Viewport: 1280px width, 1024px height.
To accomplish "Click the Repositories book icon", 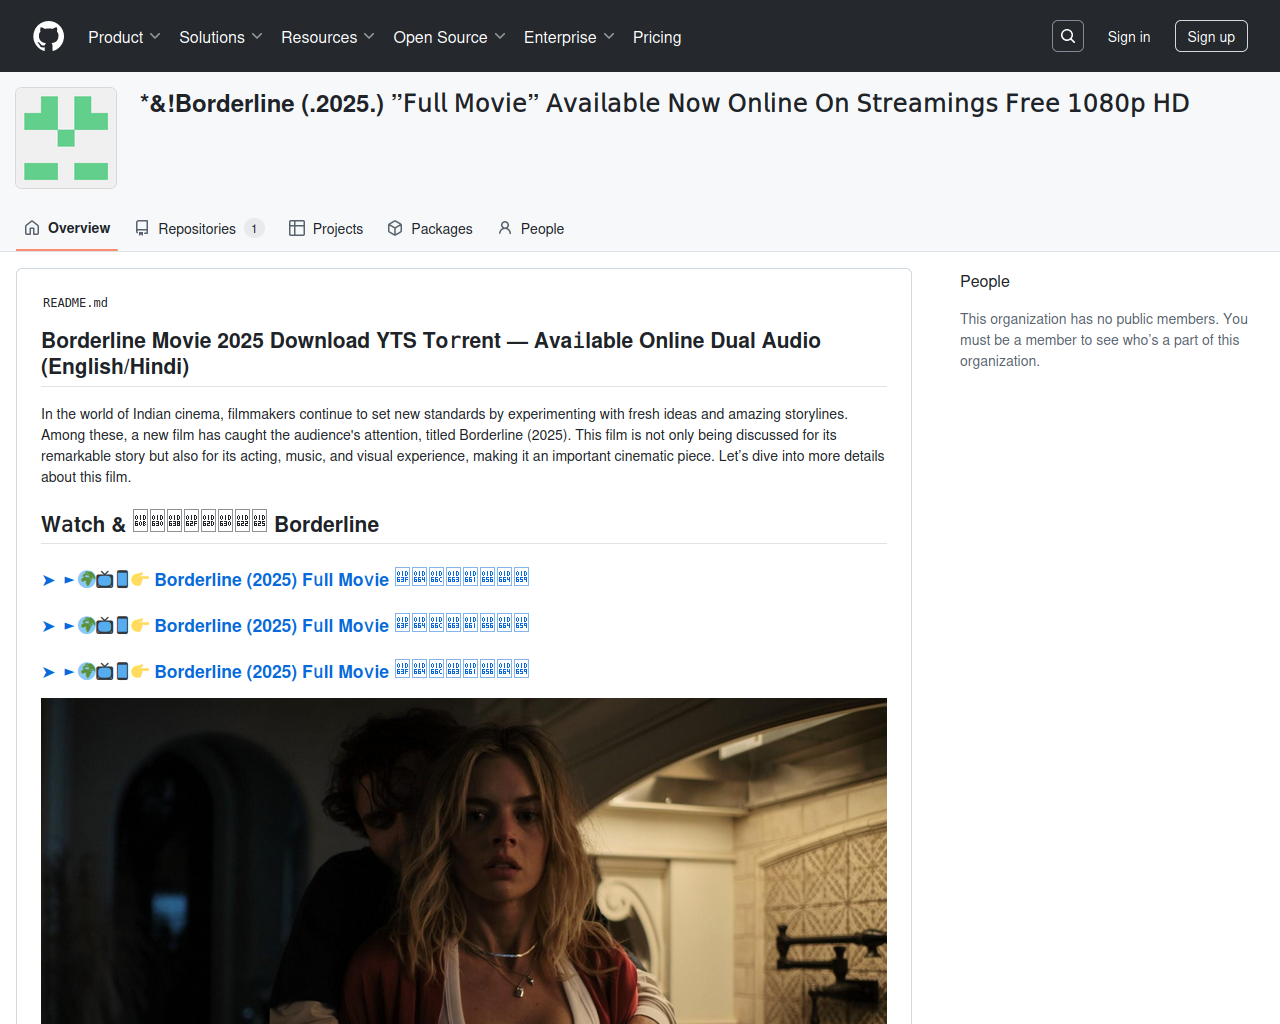I will pos(142,228).
